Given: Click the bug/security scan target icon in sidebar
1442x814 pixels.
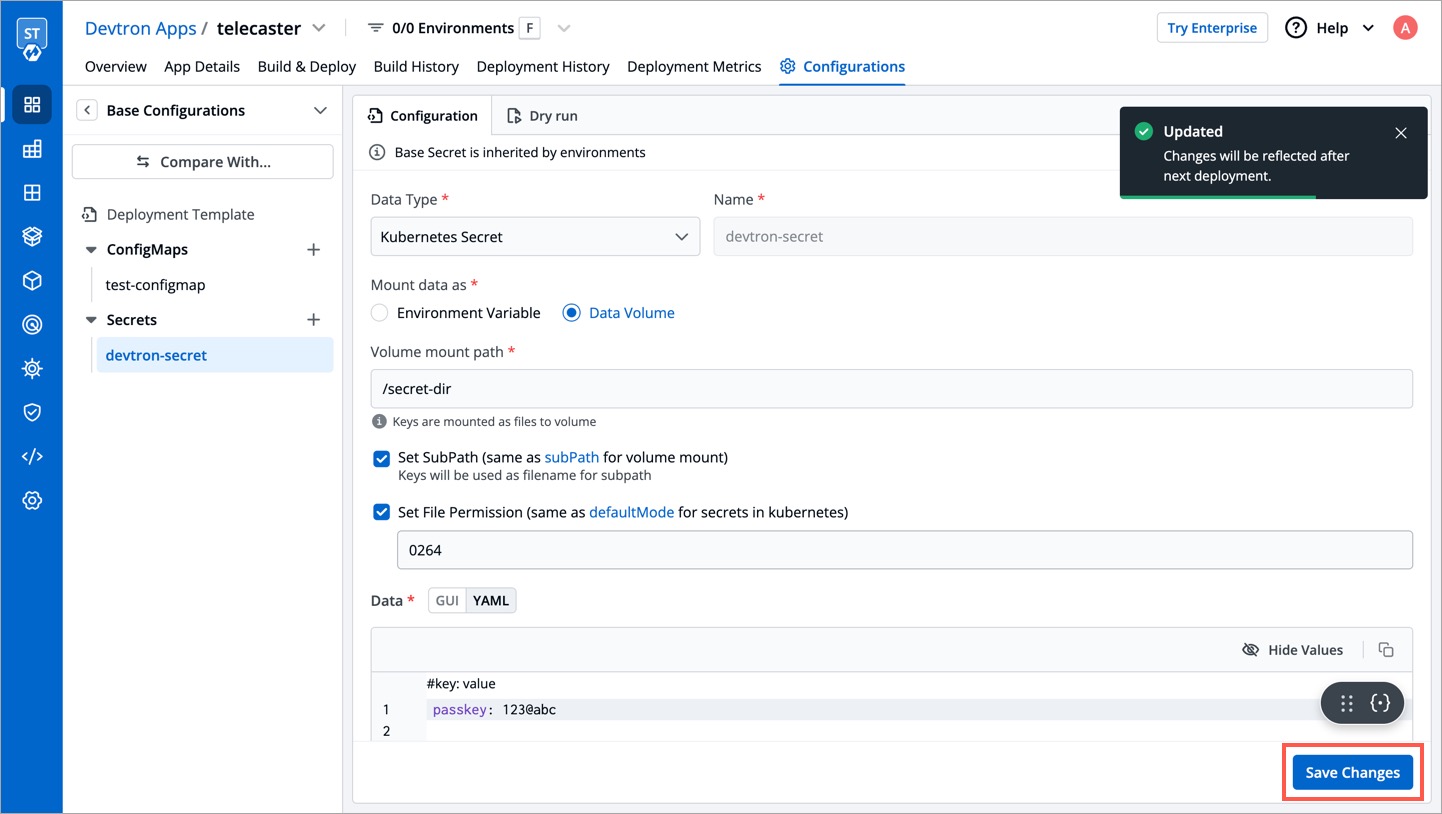Looking at the screenshot, I should pos(32,324).
